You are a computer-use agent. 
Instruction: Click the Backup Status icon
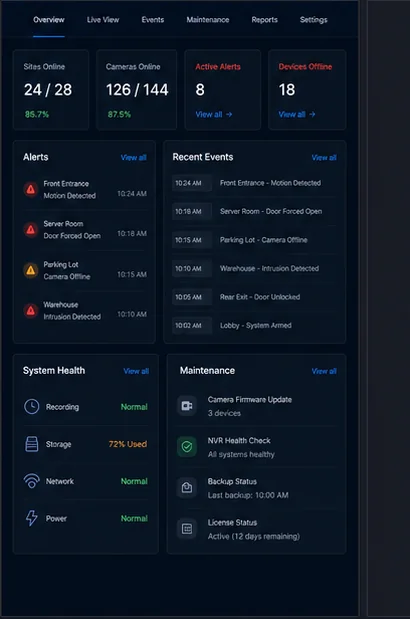click(187, 488)
